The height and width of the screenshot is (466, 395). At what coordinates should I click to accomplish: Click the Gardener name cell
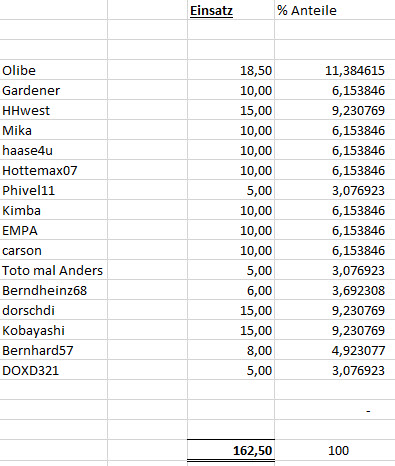click(x=54, y=90)
